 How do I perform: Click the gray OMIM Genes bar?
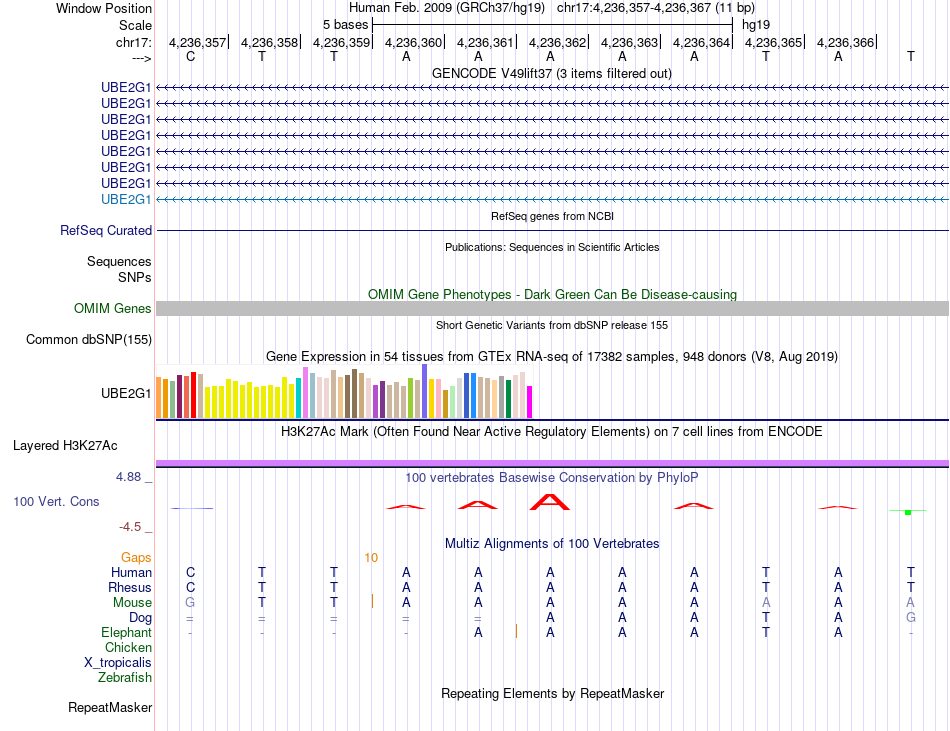pyautogui.click(x=552, y=308)
